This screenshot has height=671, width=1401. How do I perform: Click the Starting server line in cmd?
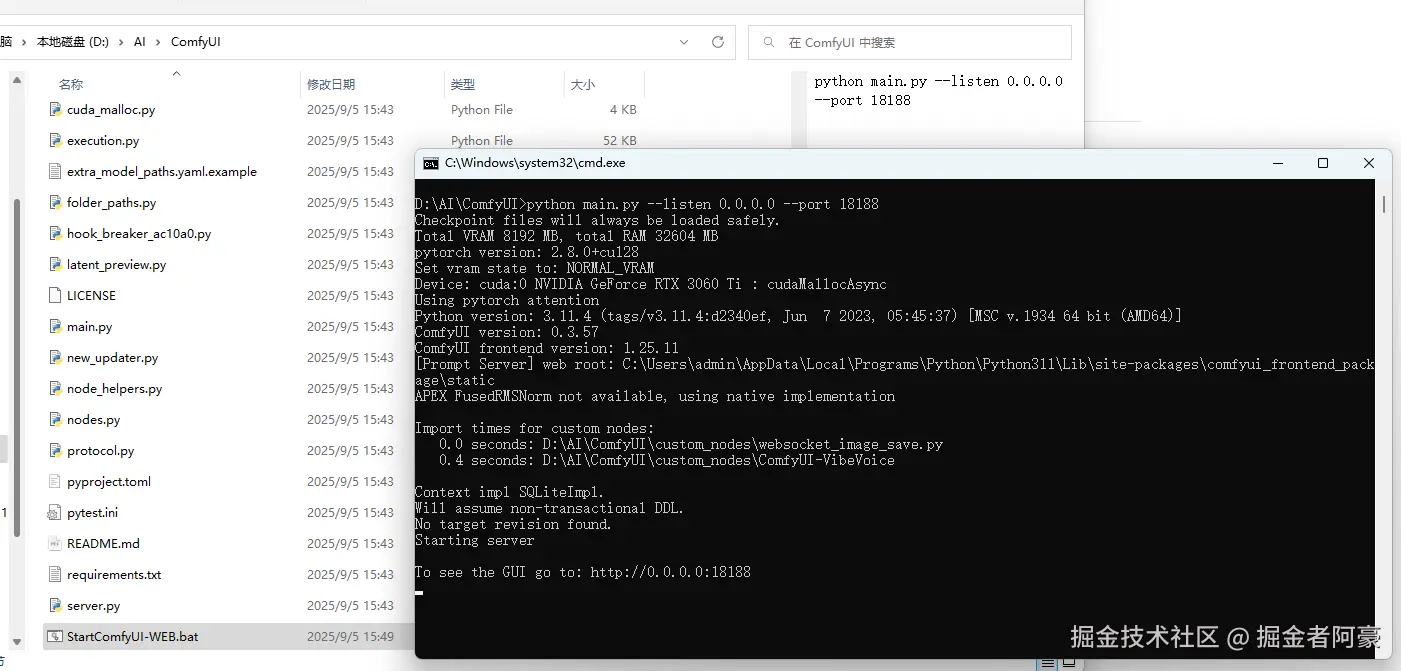coord(474,540)
